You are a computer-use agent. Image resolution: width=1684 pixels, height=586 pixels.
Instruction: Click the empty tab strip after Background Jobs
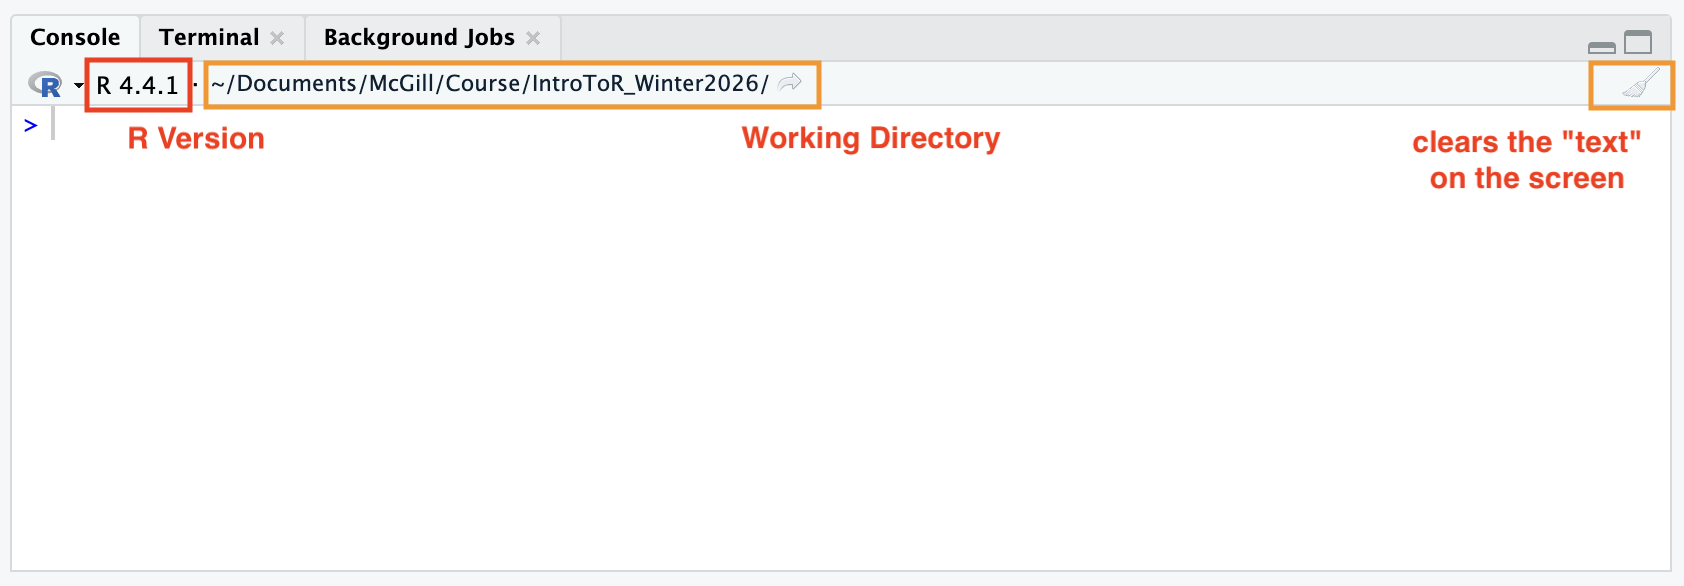1000,38
